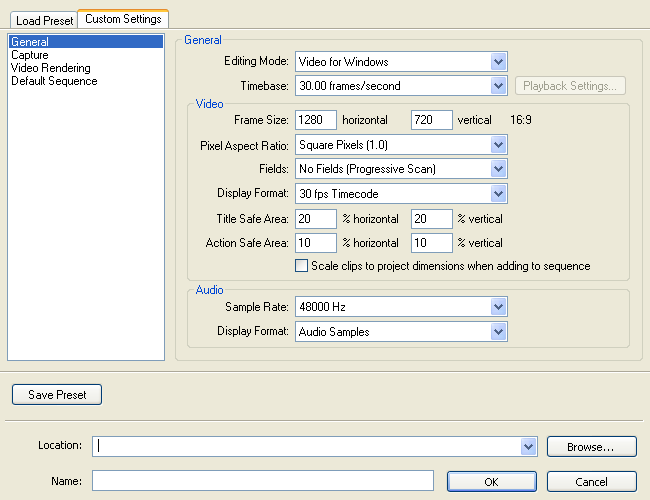Focus the project Name field
The image size is (650, 500).
(263, 481)
